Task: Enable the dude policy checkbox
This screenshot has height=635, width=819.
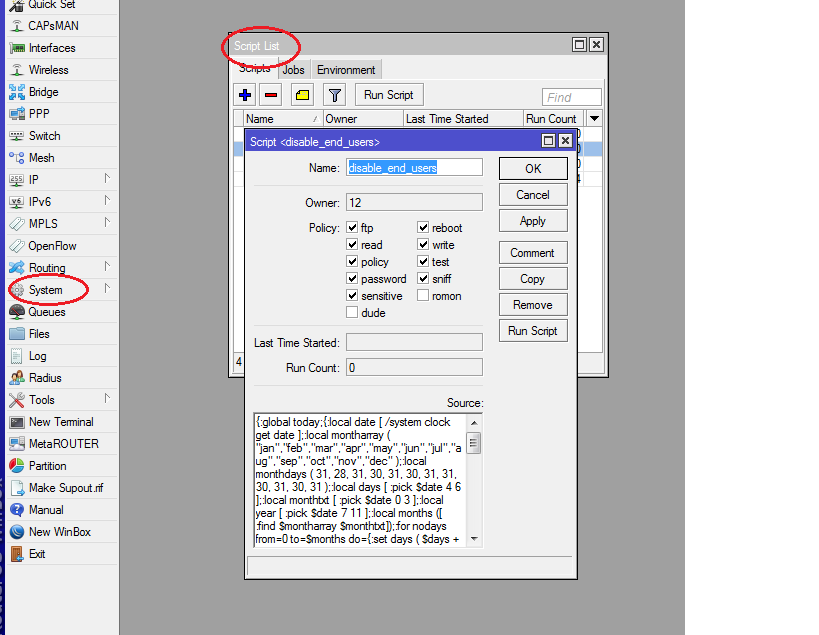Action: click(x=353, y=312)
